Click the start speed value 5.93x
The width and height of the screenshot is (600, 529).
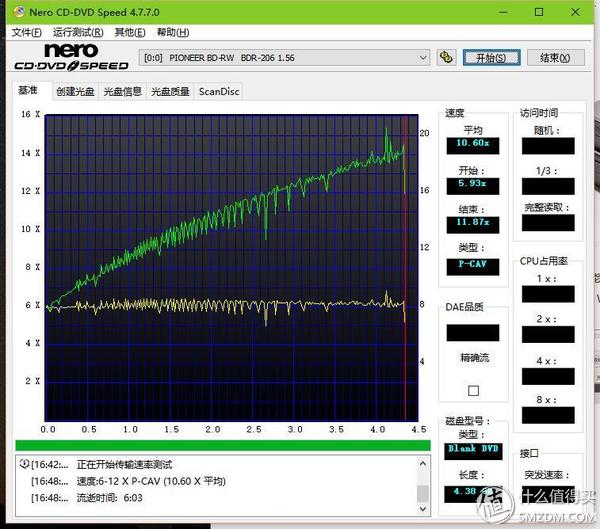[473, 186]
